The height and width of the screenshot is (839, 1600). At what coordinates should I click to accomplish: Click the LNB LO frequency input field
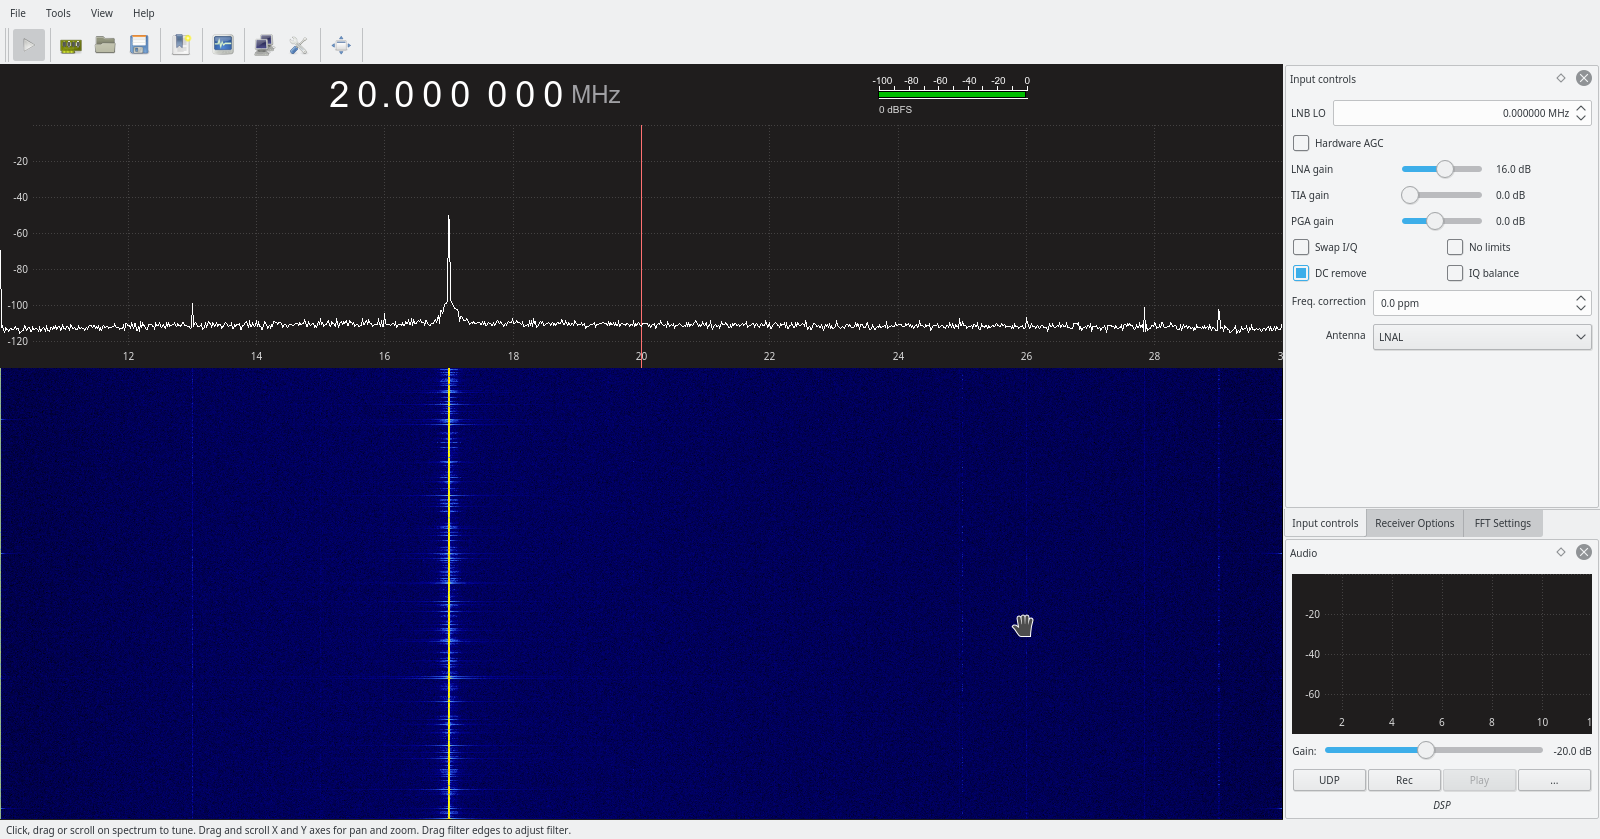1453,113
